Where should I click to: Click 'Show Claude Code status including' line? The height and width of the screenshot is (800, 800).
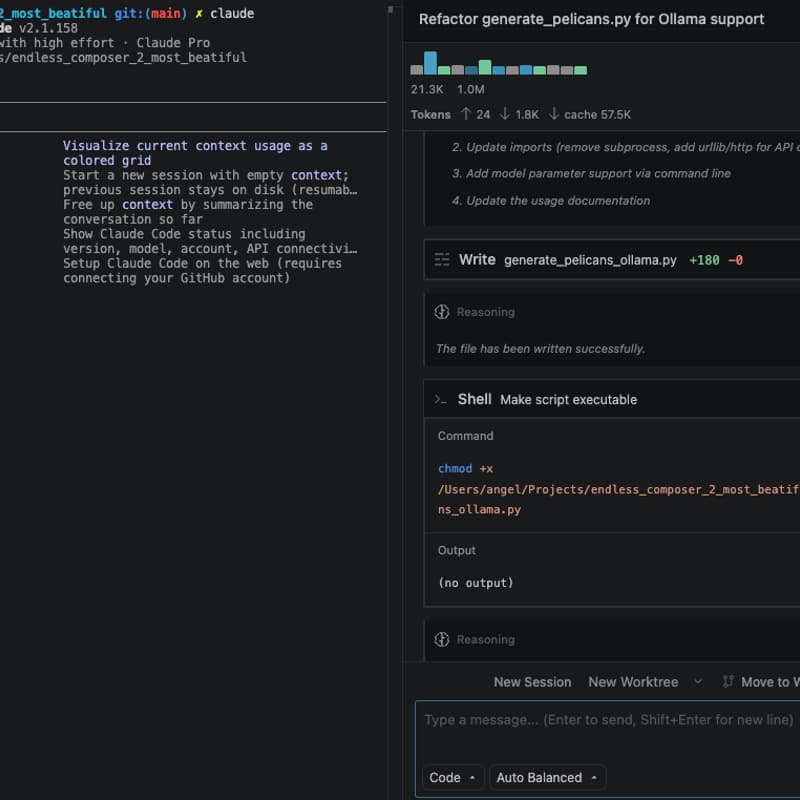tap(210, 241)
